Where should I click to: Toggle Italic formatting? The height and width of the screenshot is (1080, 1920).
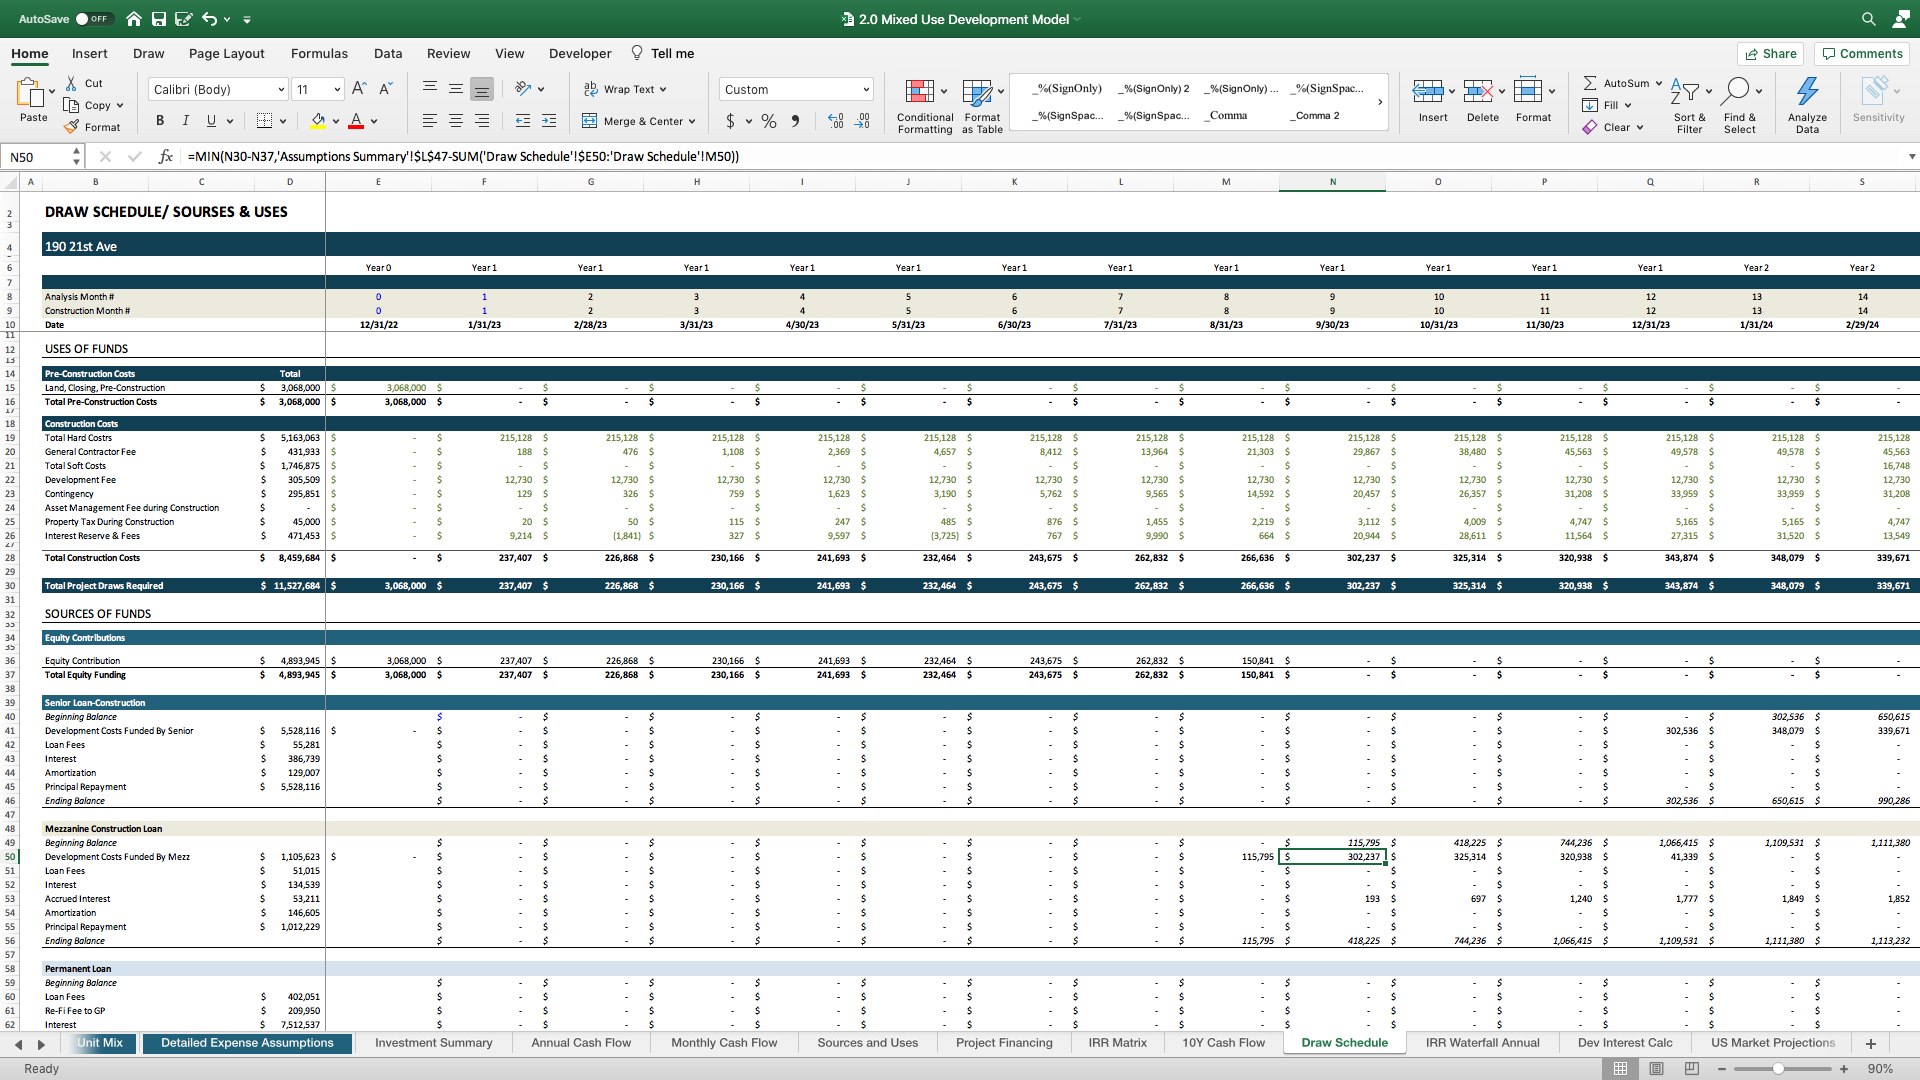pyautogui.click(x=185, y=121)
